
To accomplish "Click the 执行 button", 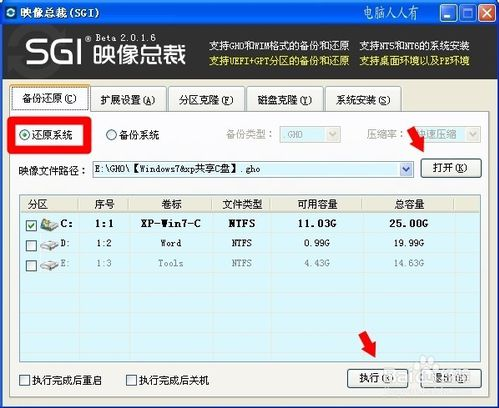I will pos(377,378).
